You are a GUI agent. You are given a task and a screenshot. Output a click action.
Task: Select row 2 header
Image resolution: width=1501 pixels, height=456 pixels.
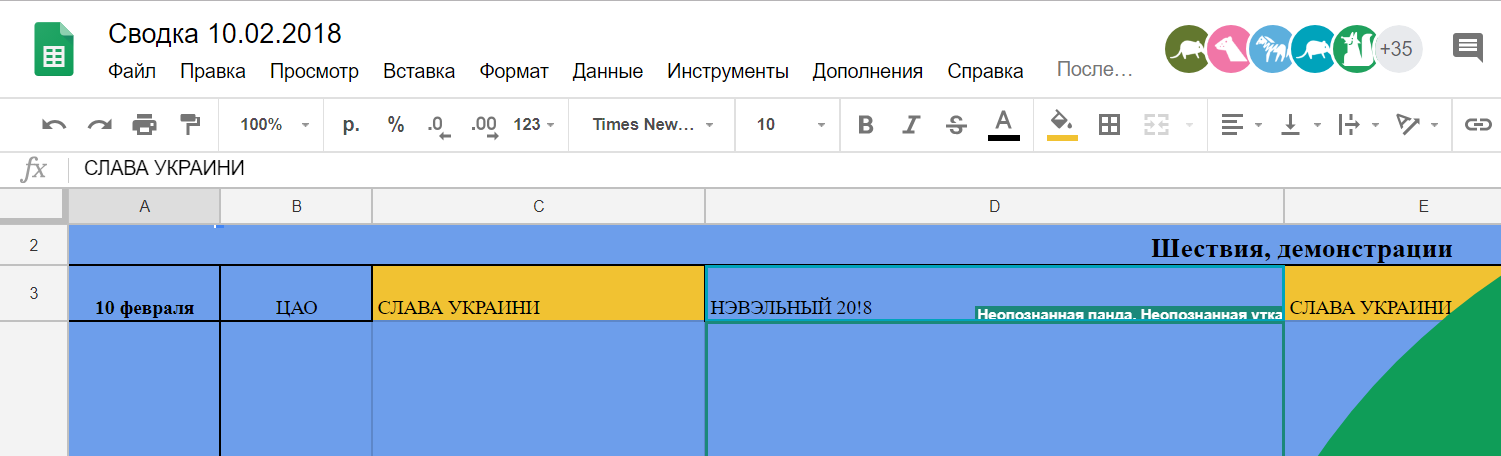(34, 245)
